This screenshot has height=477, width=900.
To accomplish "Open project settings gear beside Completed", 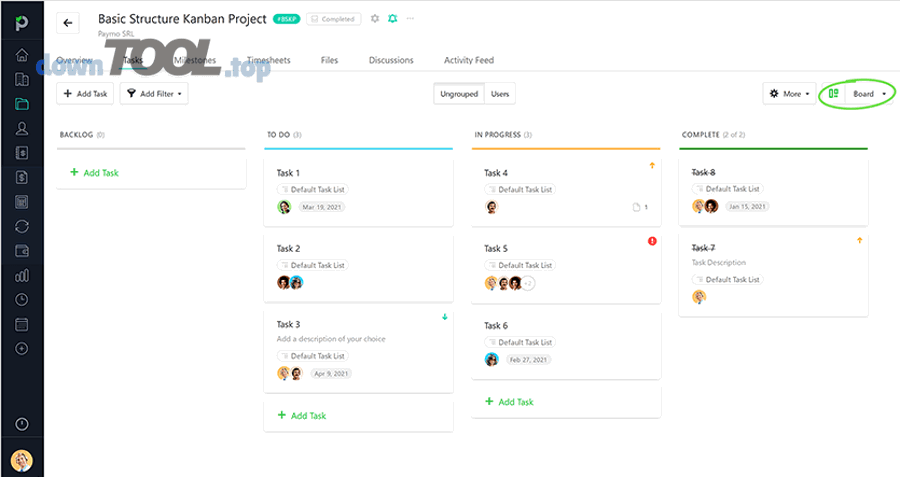I will 375,18.
